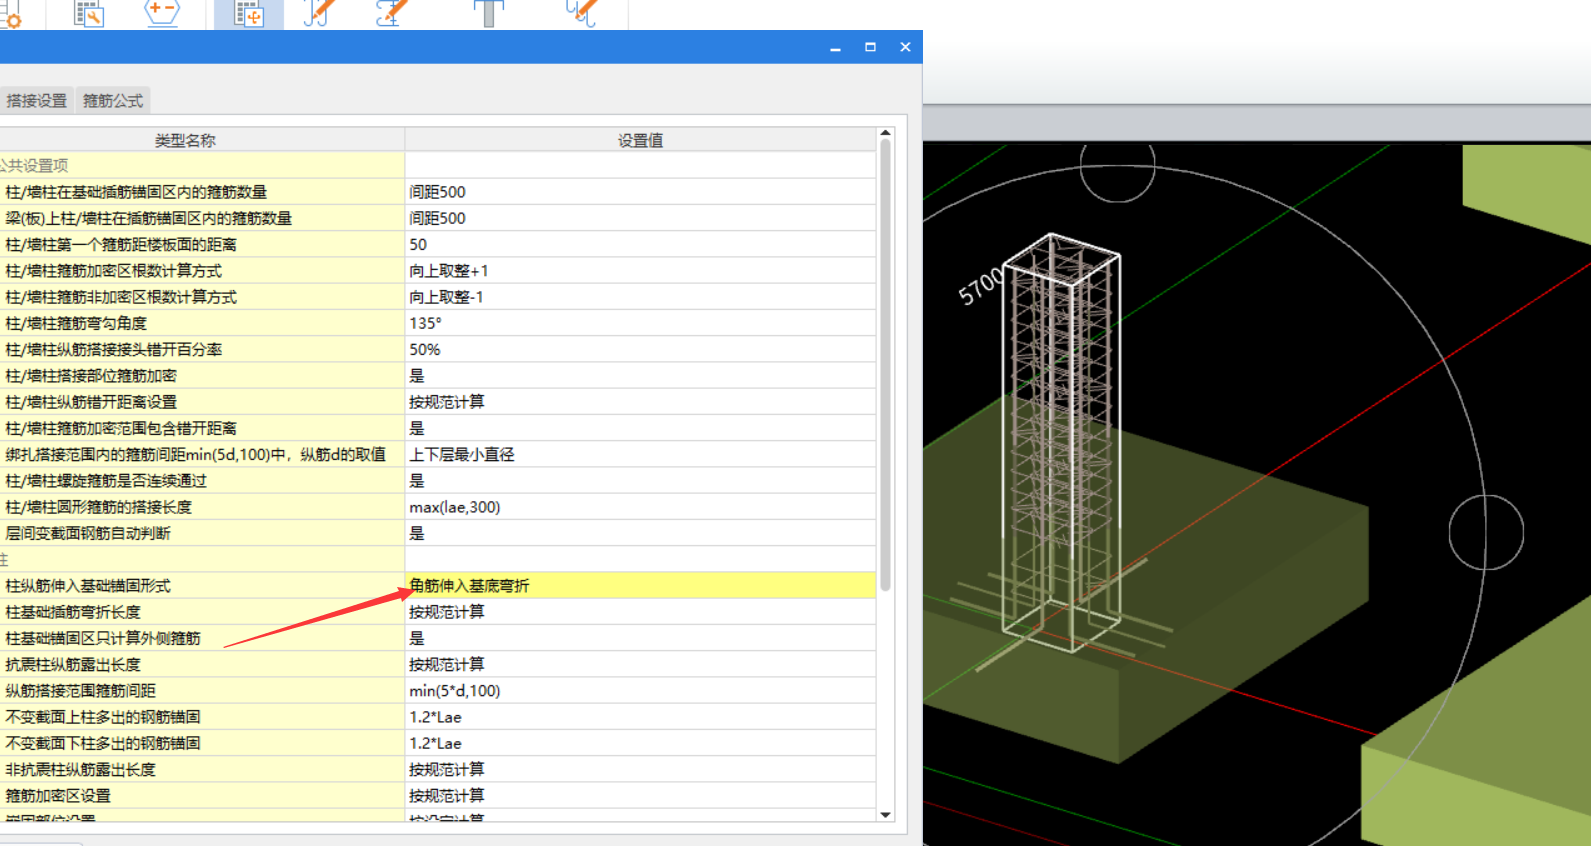Edit the value 50 cell
The width and height of the screenshot is (1591, 846).
click(640, 244)
